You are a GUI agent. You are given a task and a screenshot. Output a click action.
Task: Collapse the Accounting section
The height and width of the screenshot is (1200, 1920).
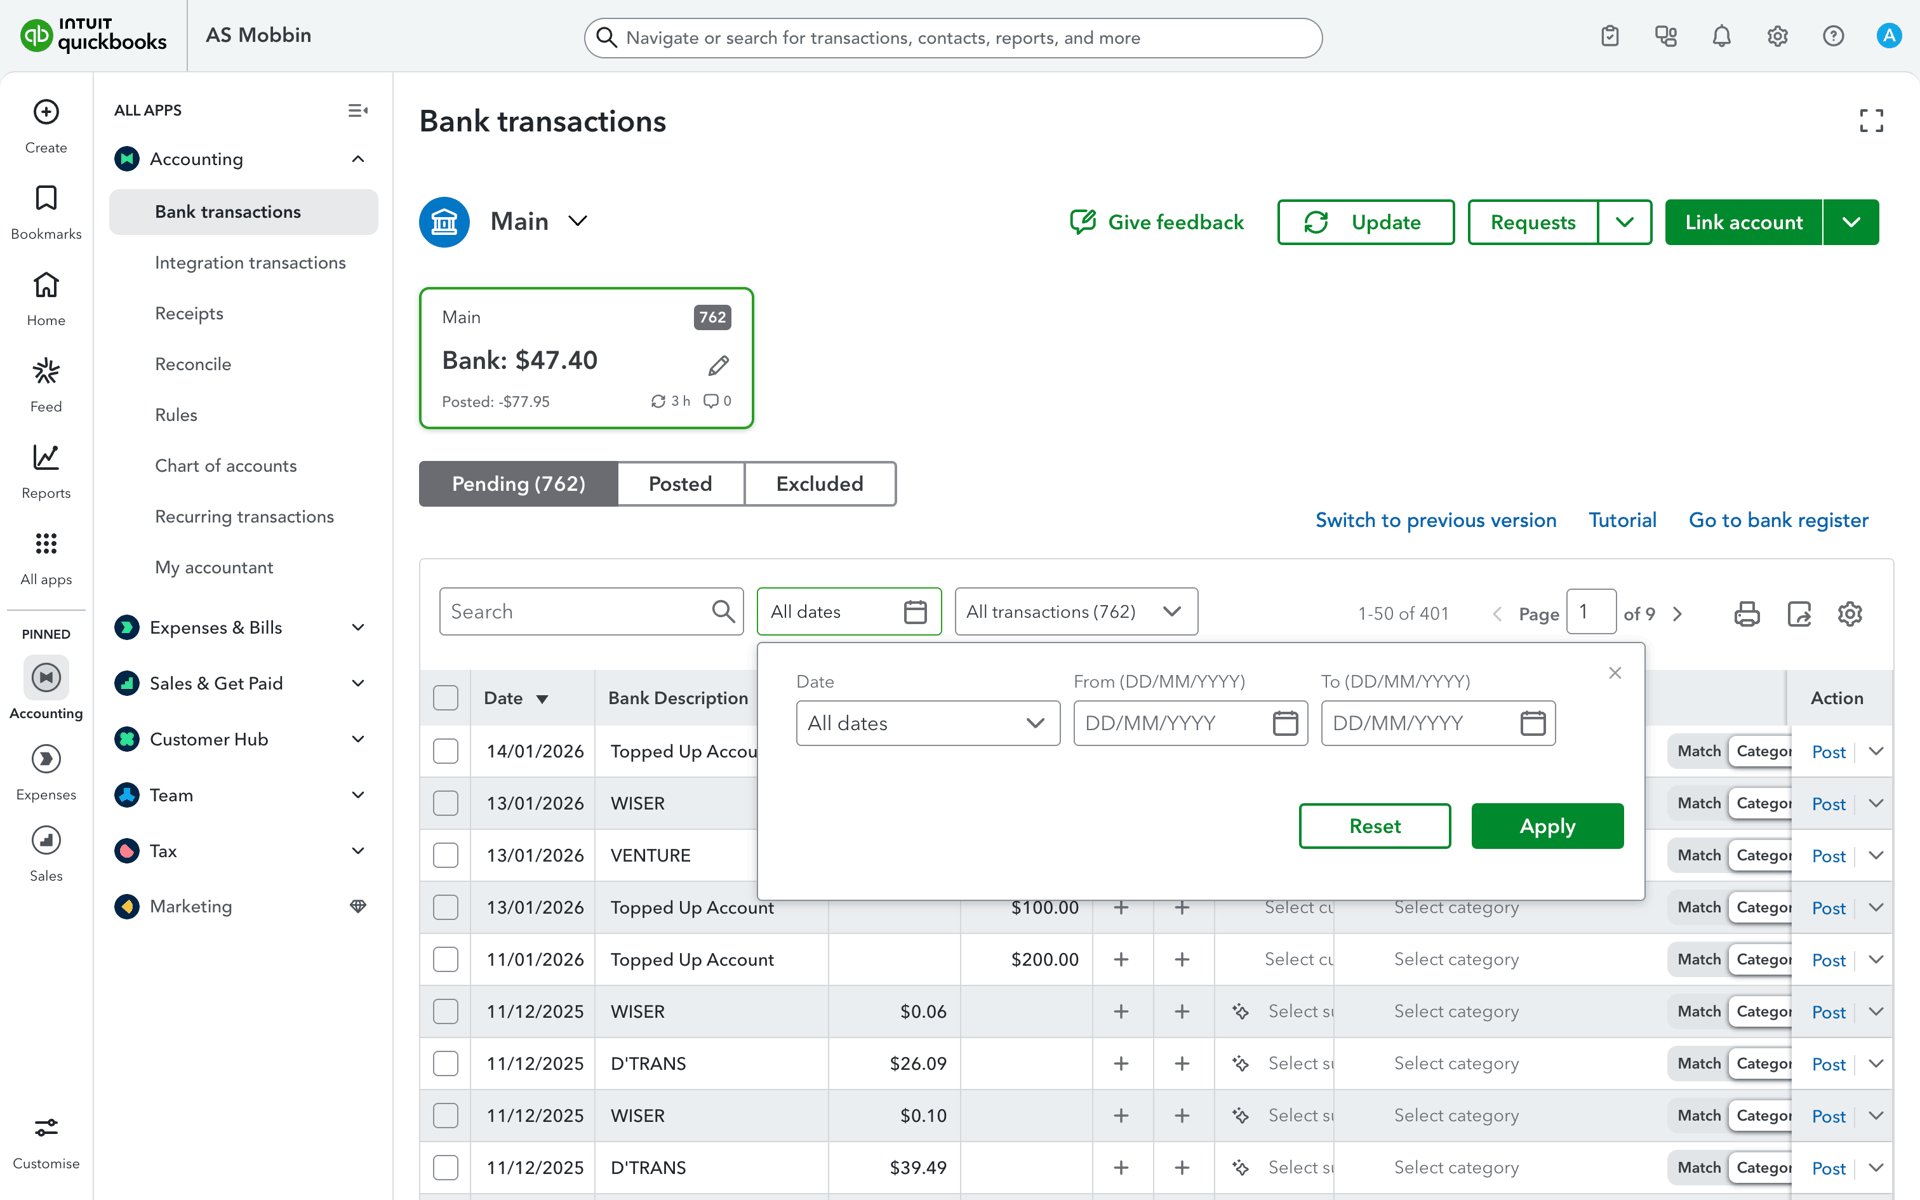point(358,159)
